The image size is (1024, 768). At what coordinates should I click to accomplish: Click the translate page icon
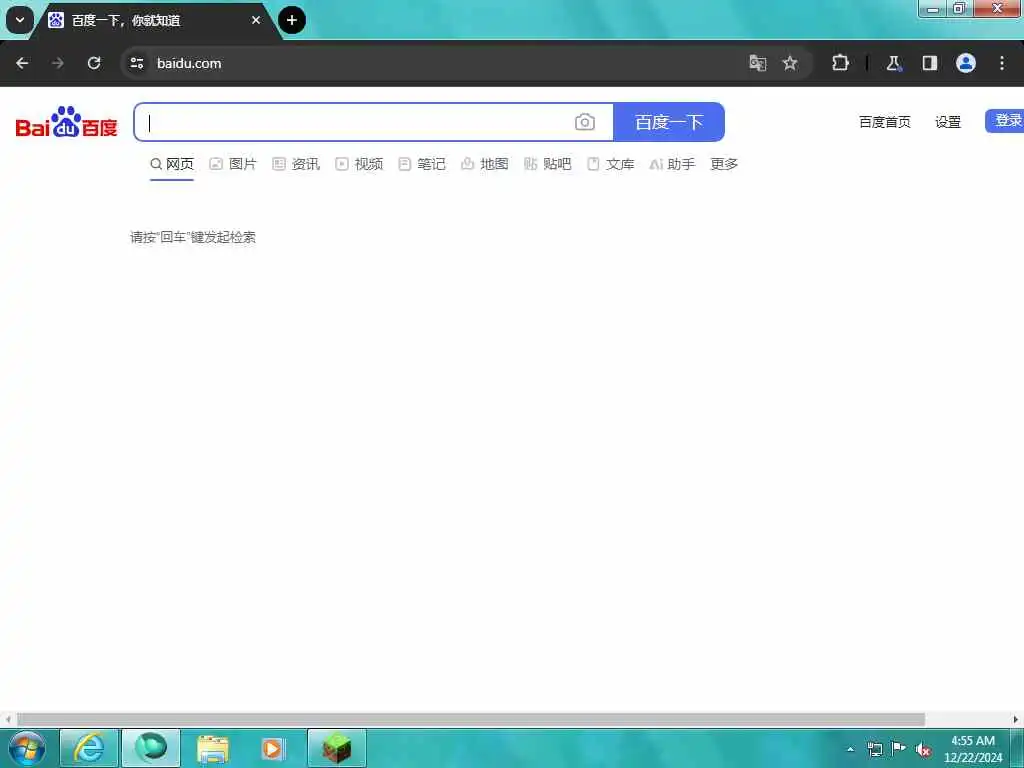(x=758, y=63)
